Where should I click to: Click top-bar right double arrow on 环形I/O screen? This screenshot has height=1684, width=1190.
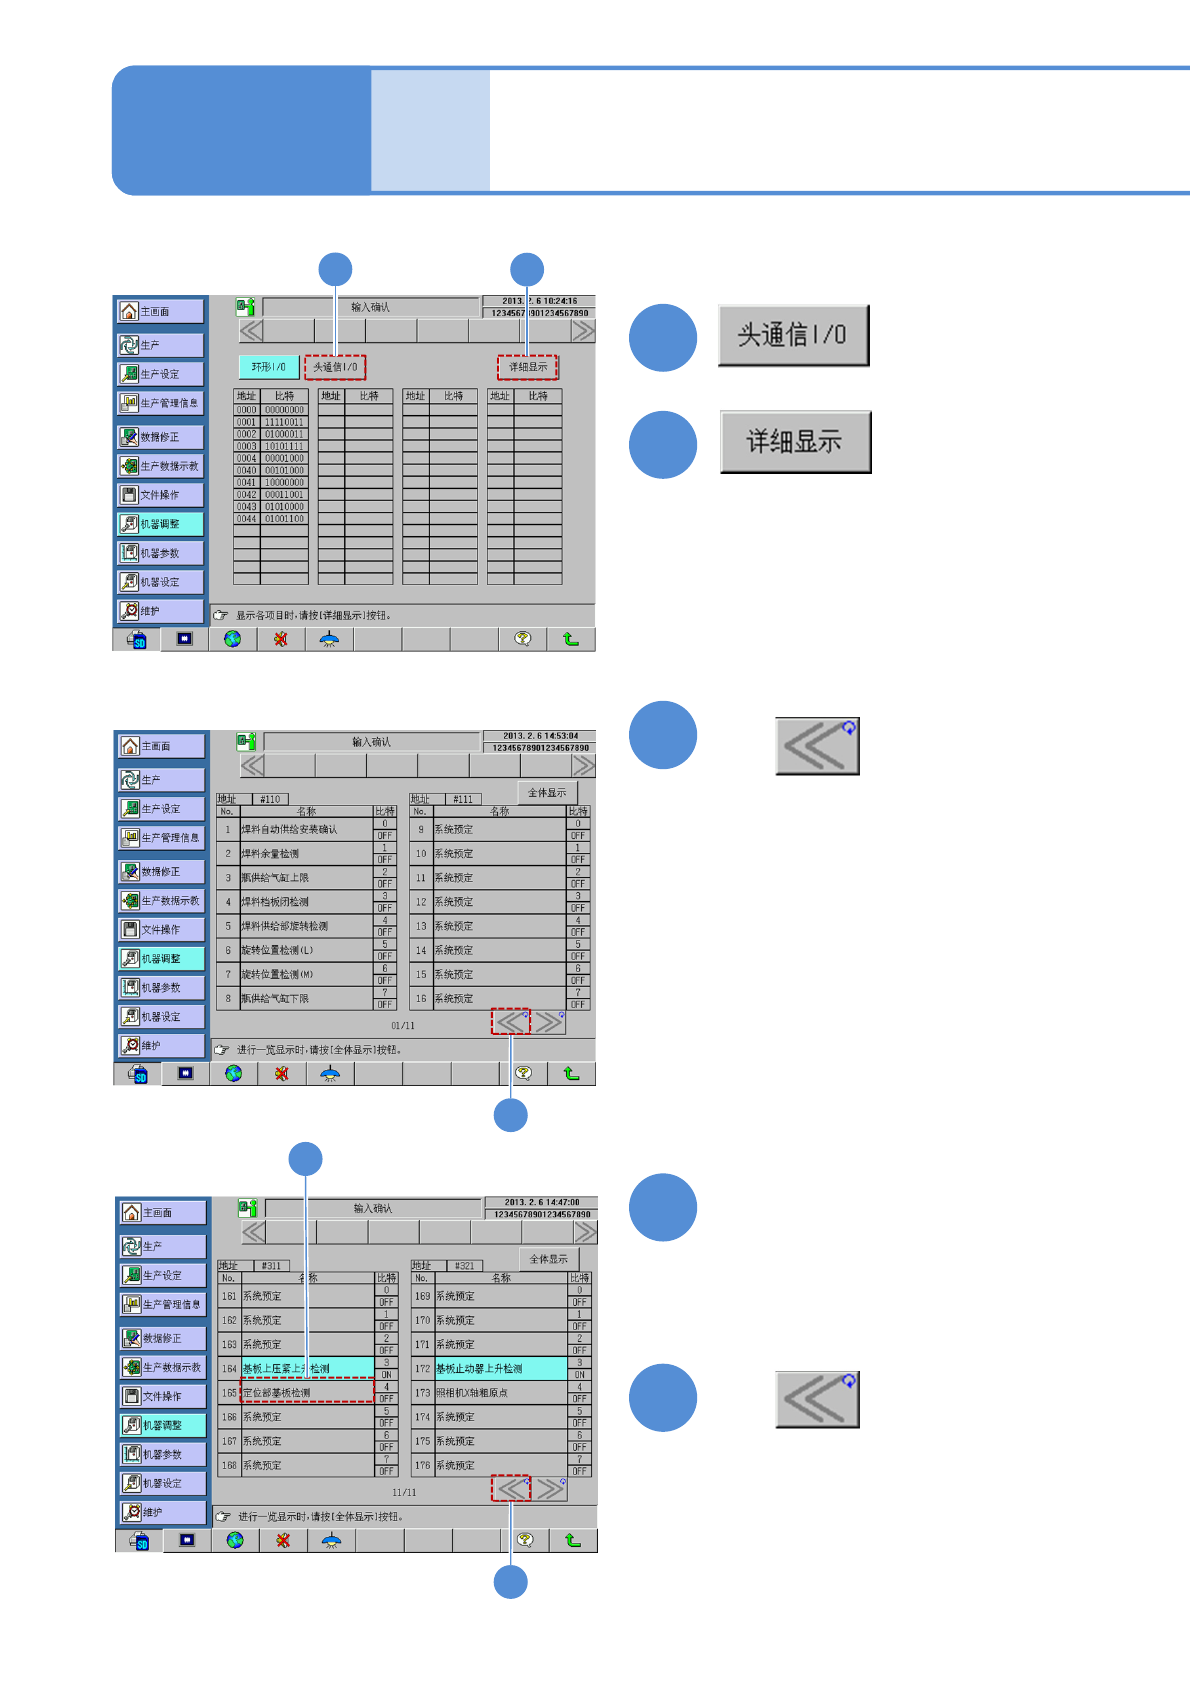583,331
